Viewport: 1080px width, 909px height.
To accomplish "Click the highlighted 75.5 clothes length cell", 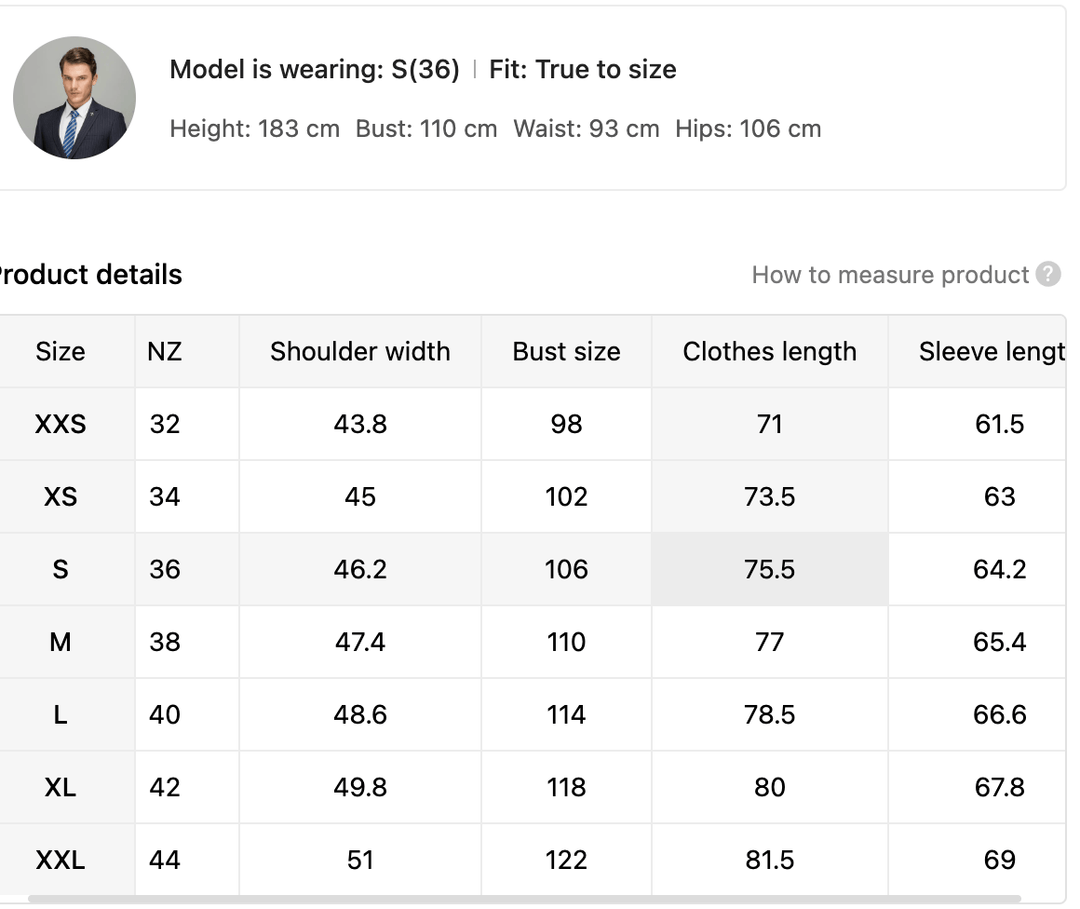I will [x=769, y=570].
